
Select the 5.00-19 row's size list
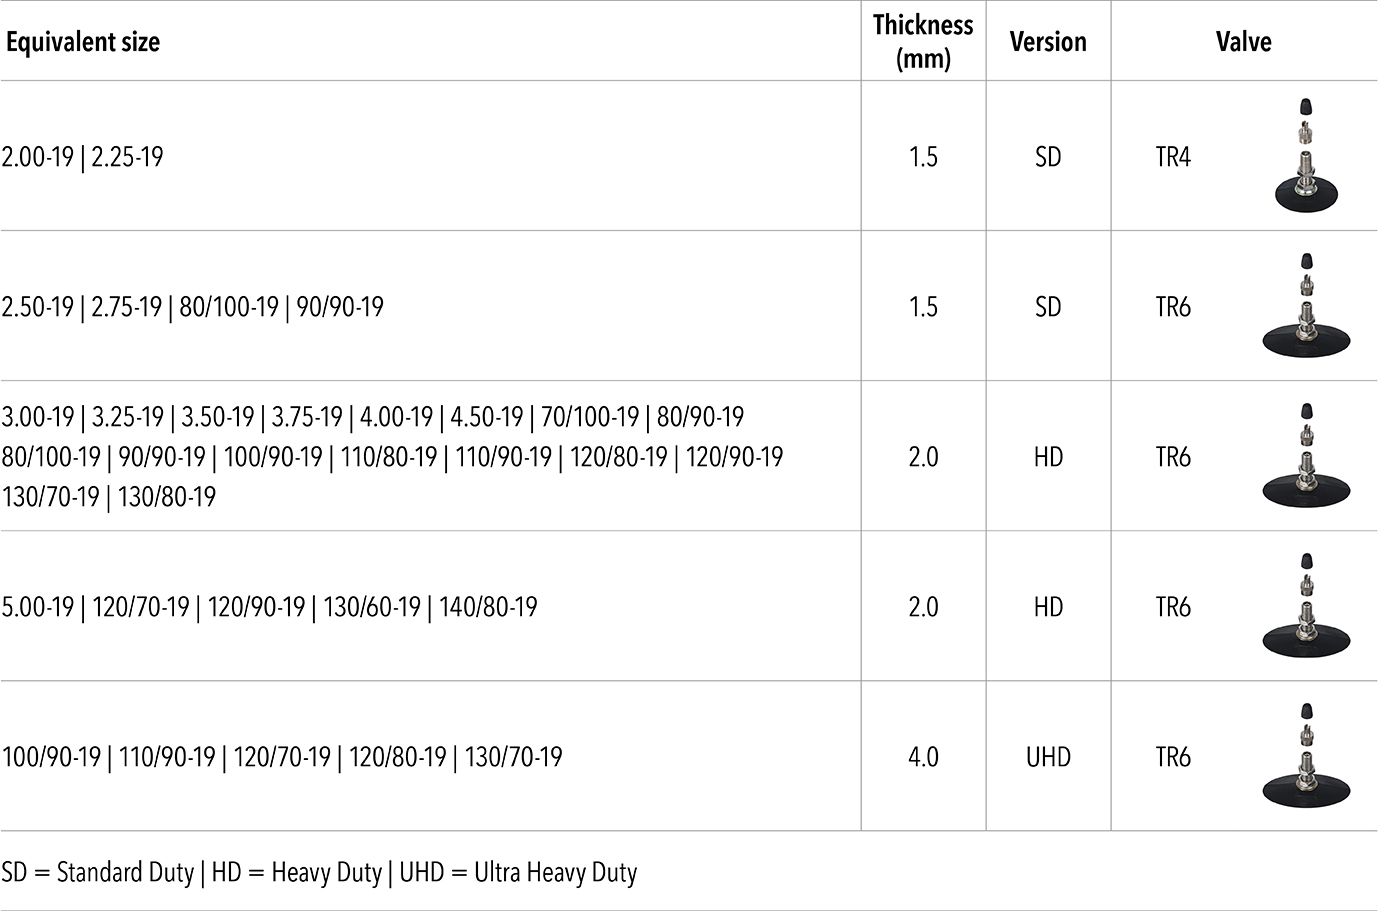pyautogui.click(x=270, y=607)
